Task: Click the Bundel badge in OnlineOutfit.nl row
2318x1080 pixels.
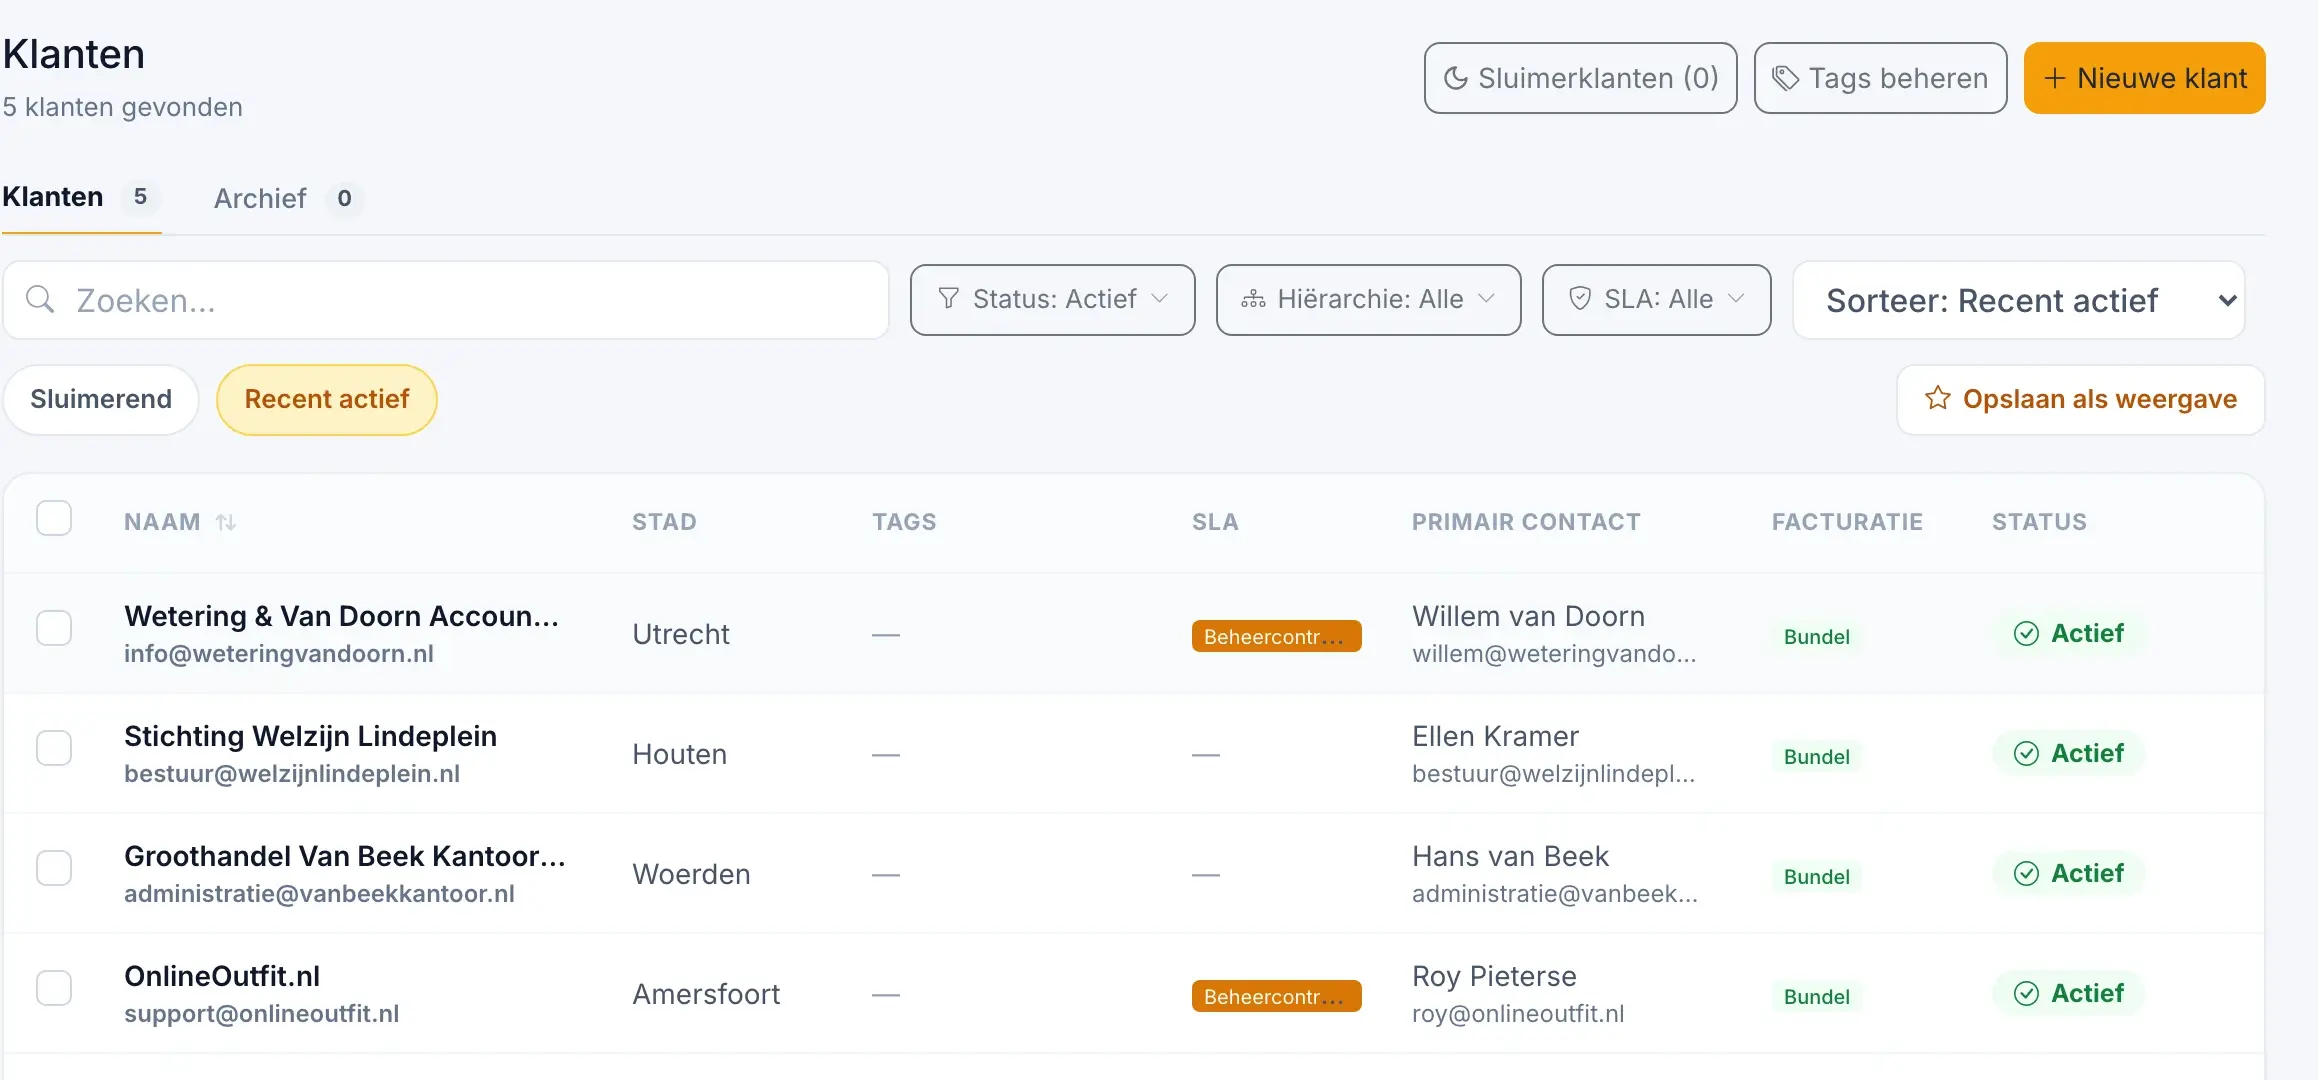Action: [x=1817, y=996]
